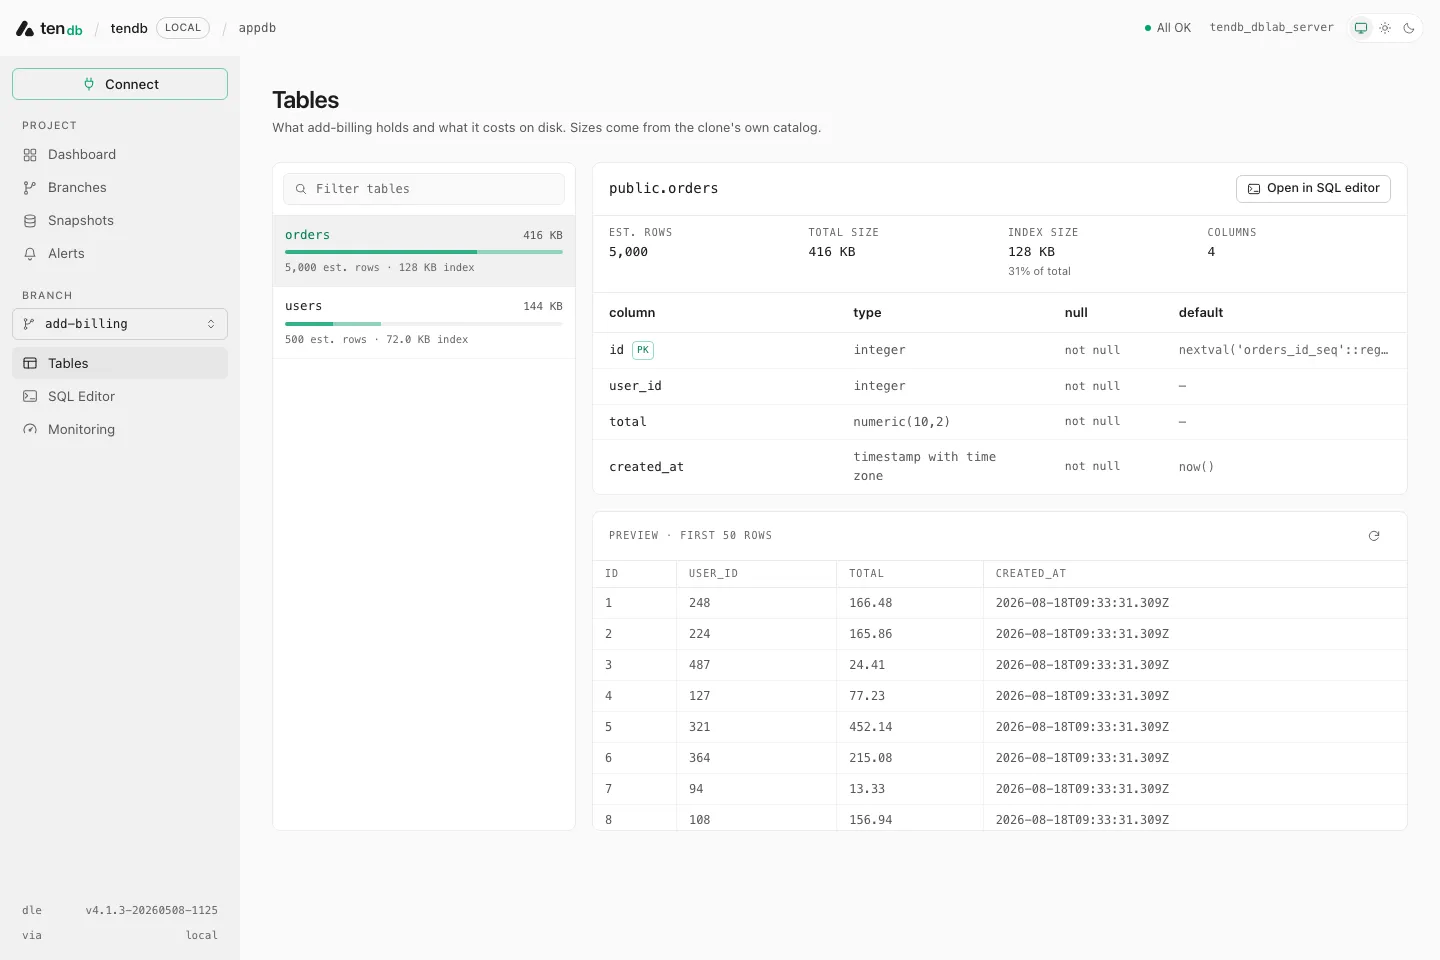
Task: Click the USER_ID preview column header
Action: [713, 574]
